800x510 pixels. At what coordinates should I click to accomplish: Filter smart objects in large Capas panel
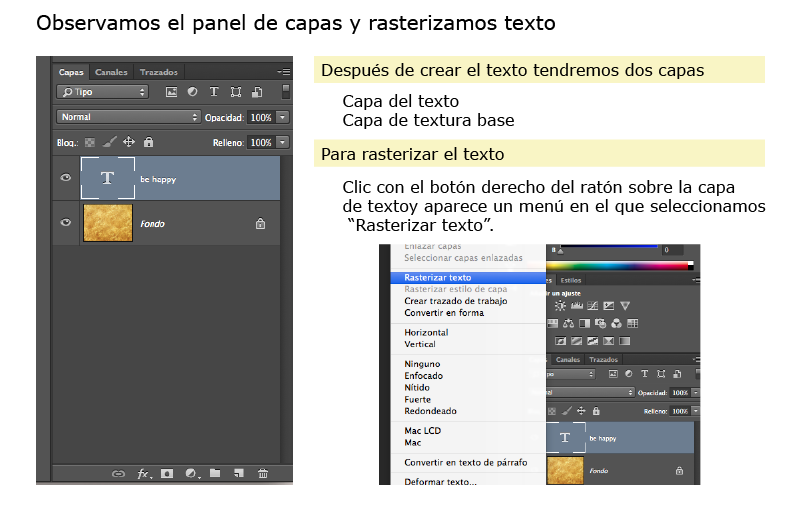(x=257, y=92)
